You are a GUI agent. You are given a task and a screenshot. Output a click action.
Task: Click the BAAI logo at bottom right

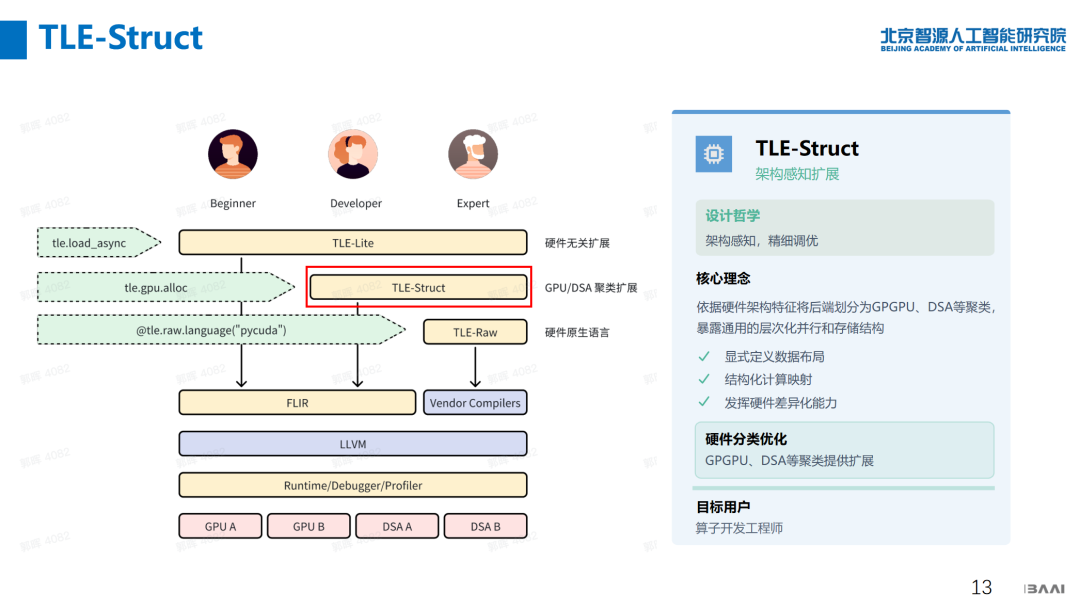1044,589
